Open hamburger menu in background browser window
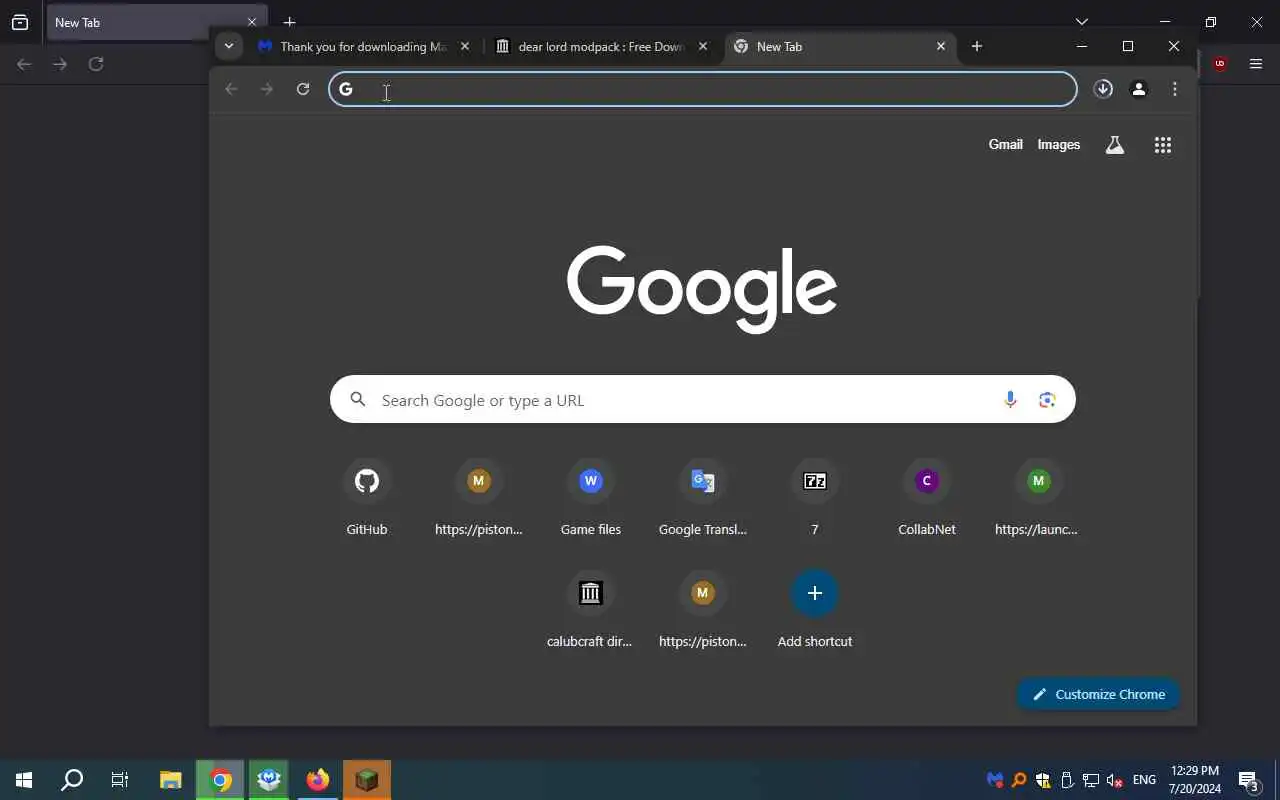Viewport: 1280px width, 800px height. [x=1256, y=64]
